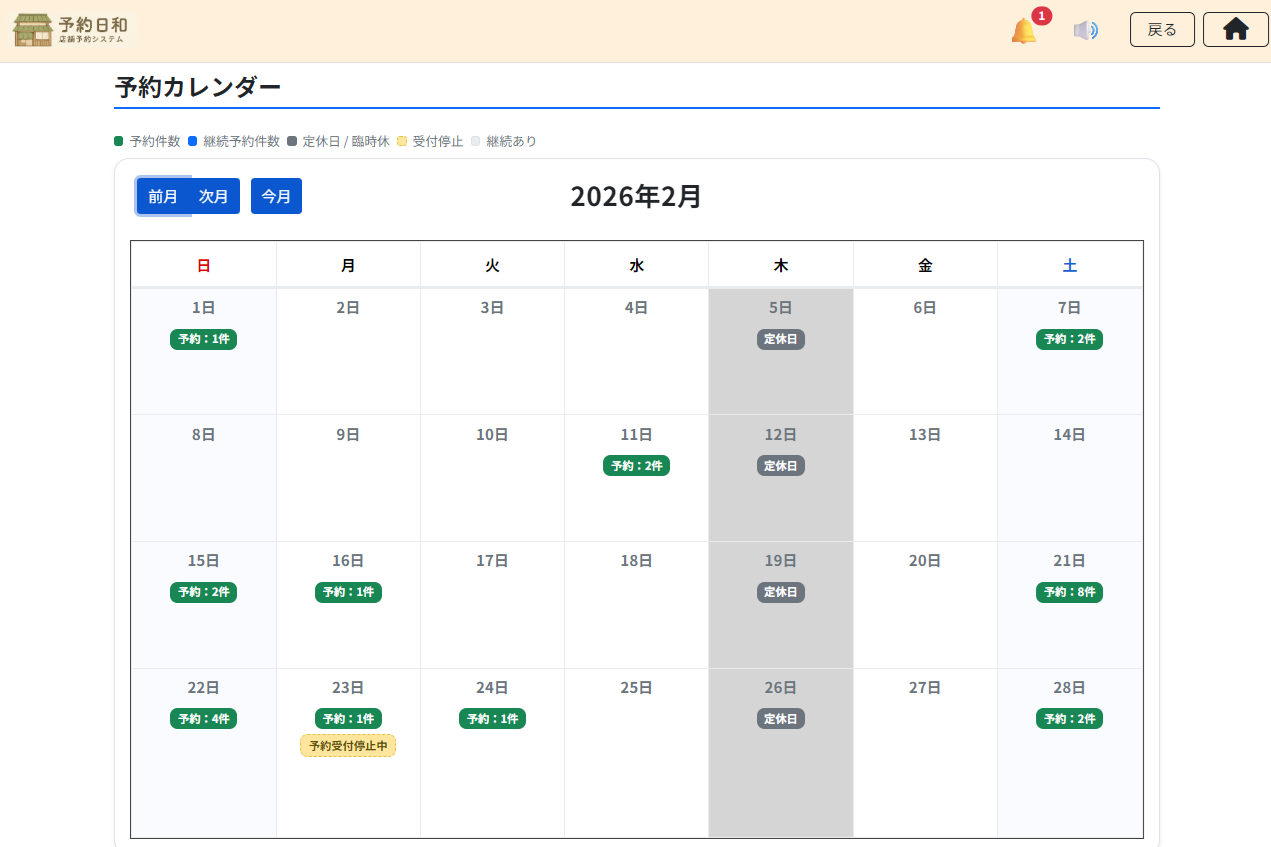Click 定休日 badge on 19日
Screen dimensions: 1271x847
tap(781, 592)
